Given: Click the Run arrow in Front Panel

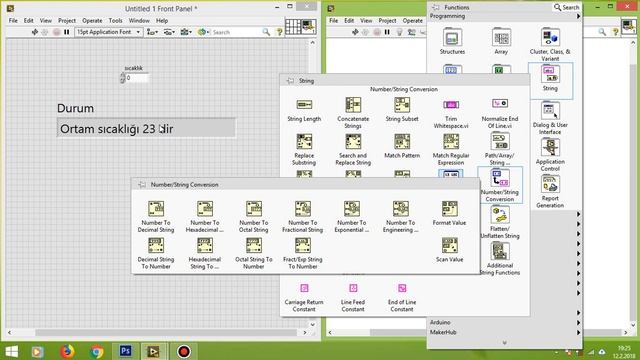Looking at the screenshot, I should point(35,32).
